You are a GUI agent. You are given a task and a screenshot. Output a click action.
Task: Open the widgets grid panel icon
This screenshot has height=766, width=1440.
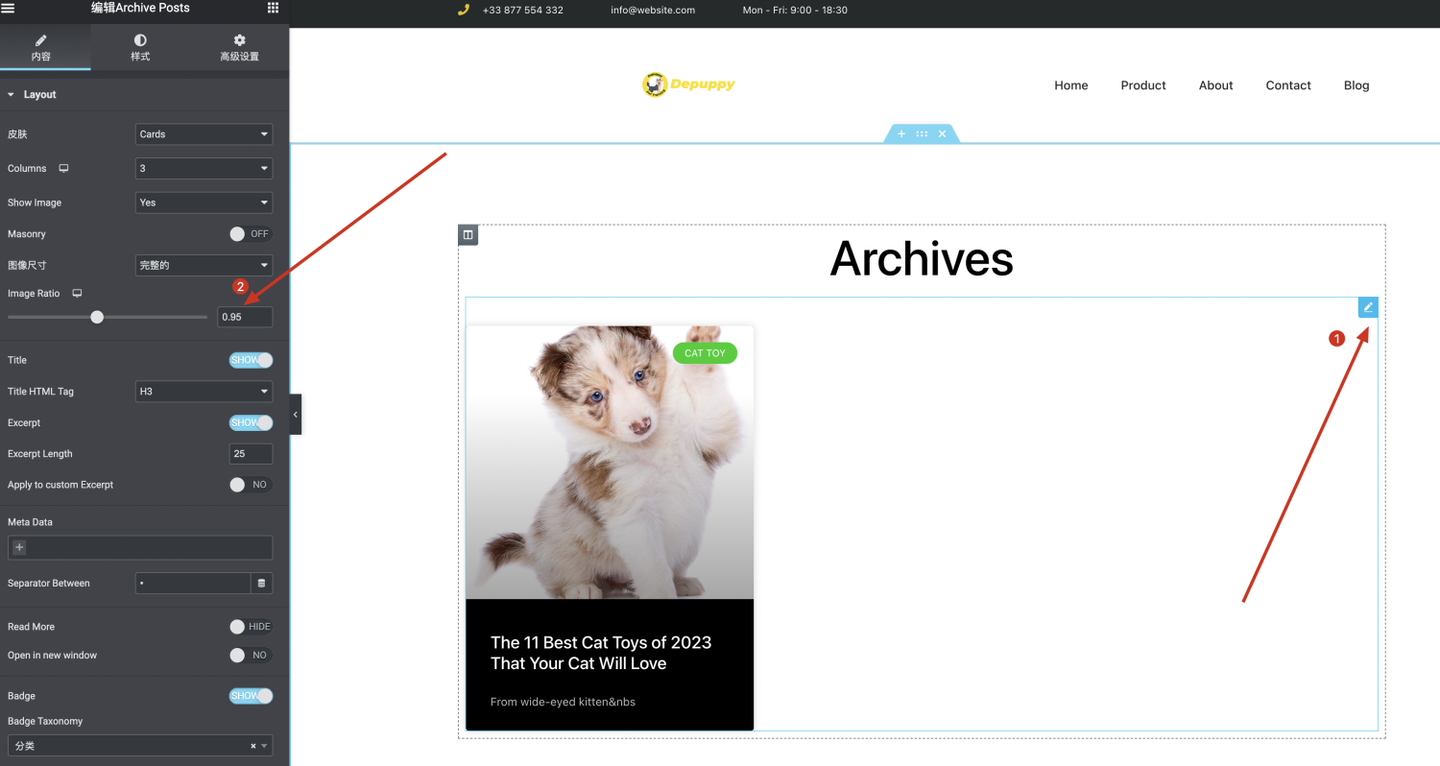click(x=273, y=8)
